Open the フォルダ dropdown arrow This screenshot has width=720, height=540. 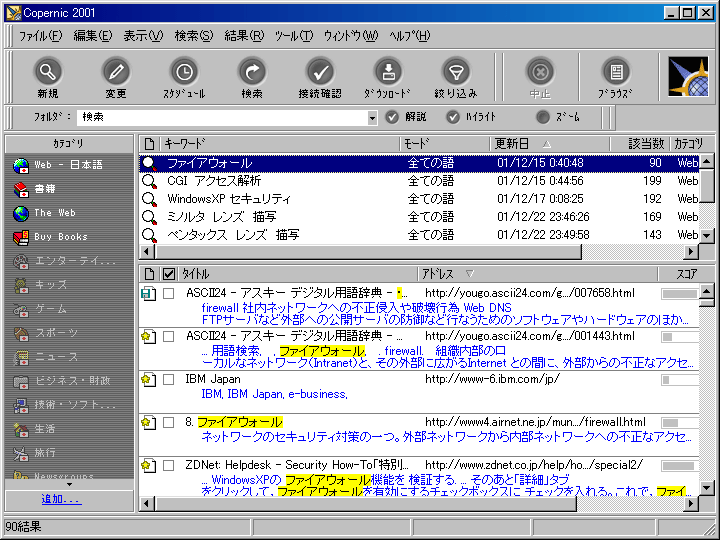point(372,118)
